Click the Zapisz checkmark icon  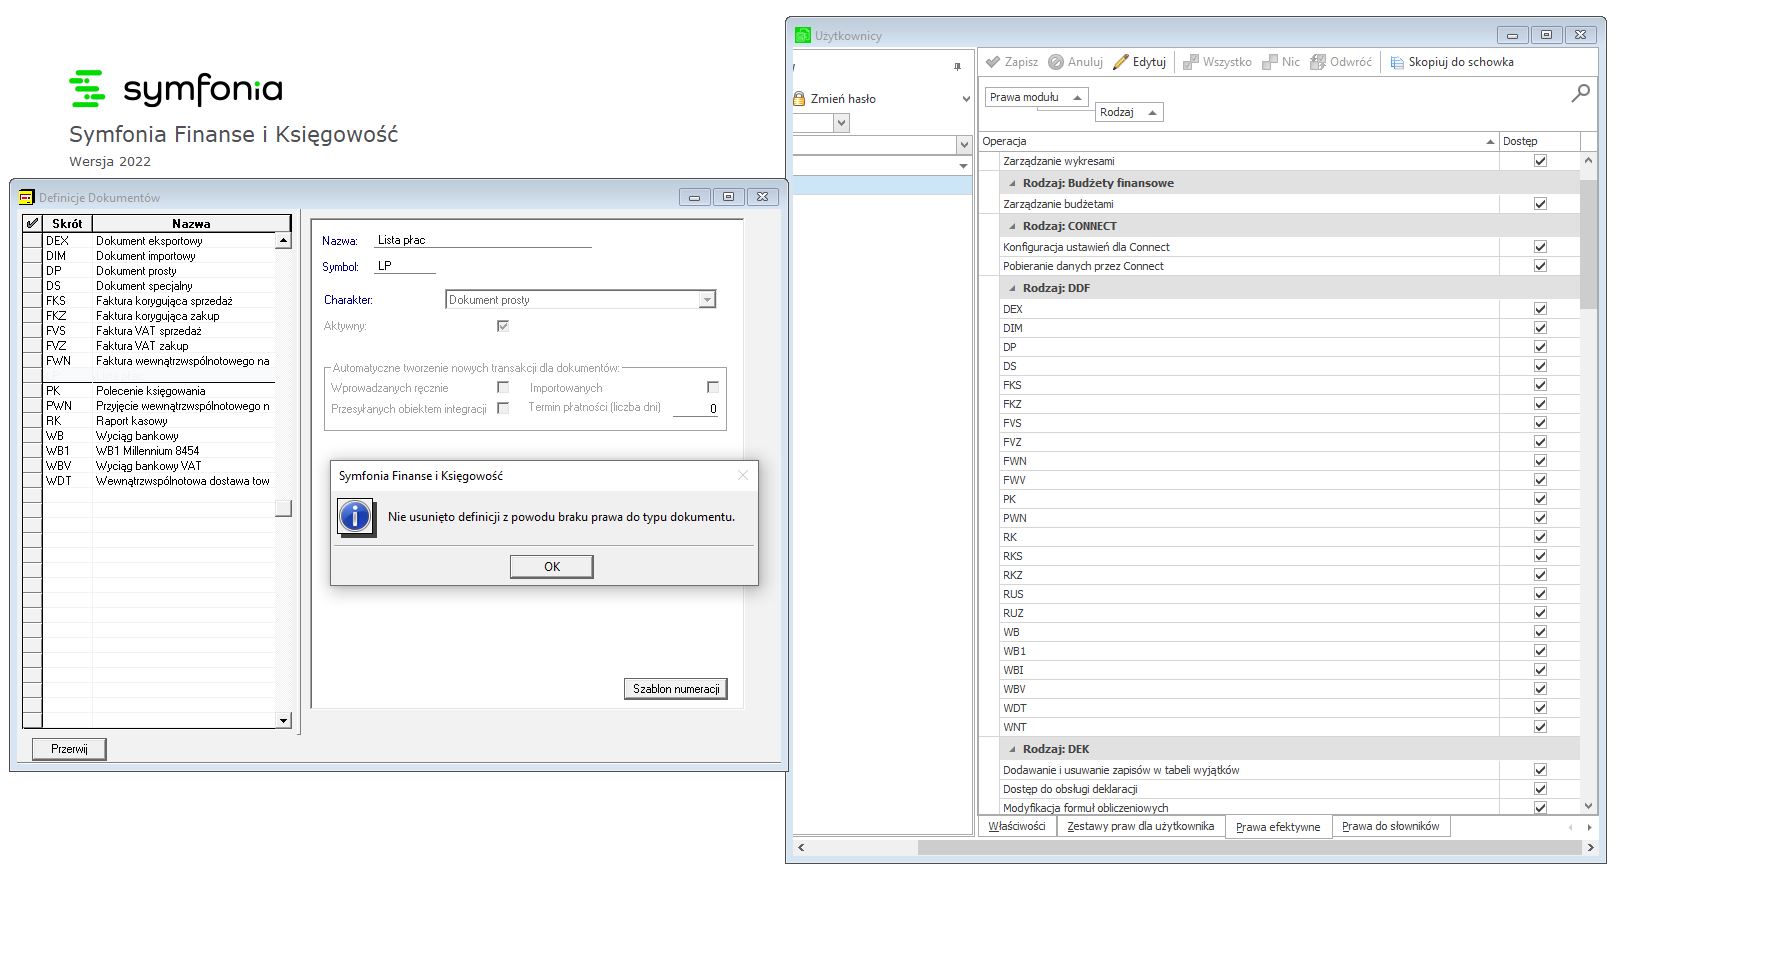[x=993, y=62]
